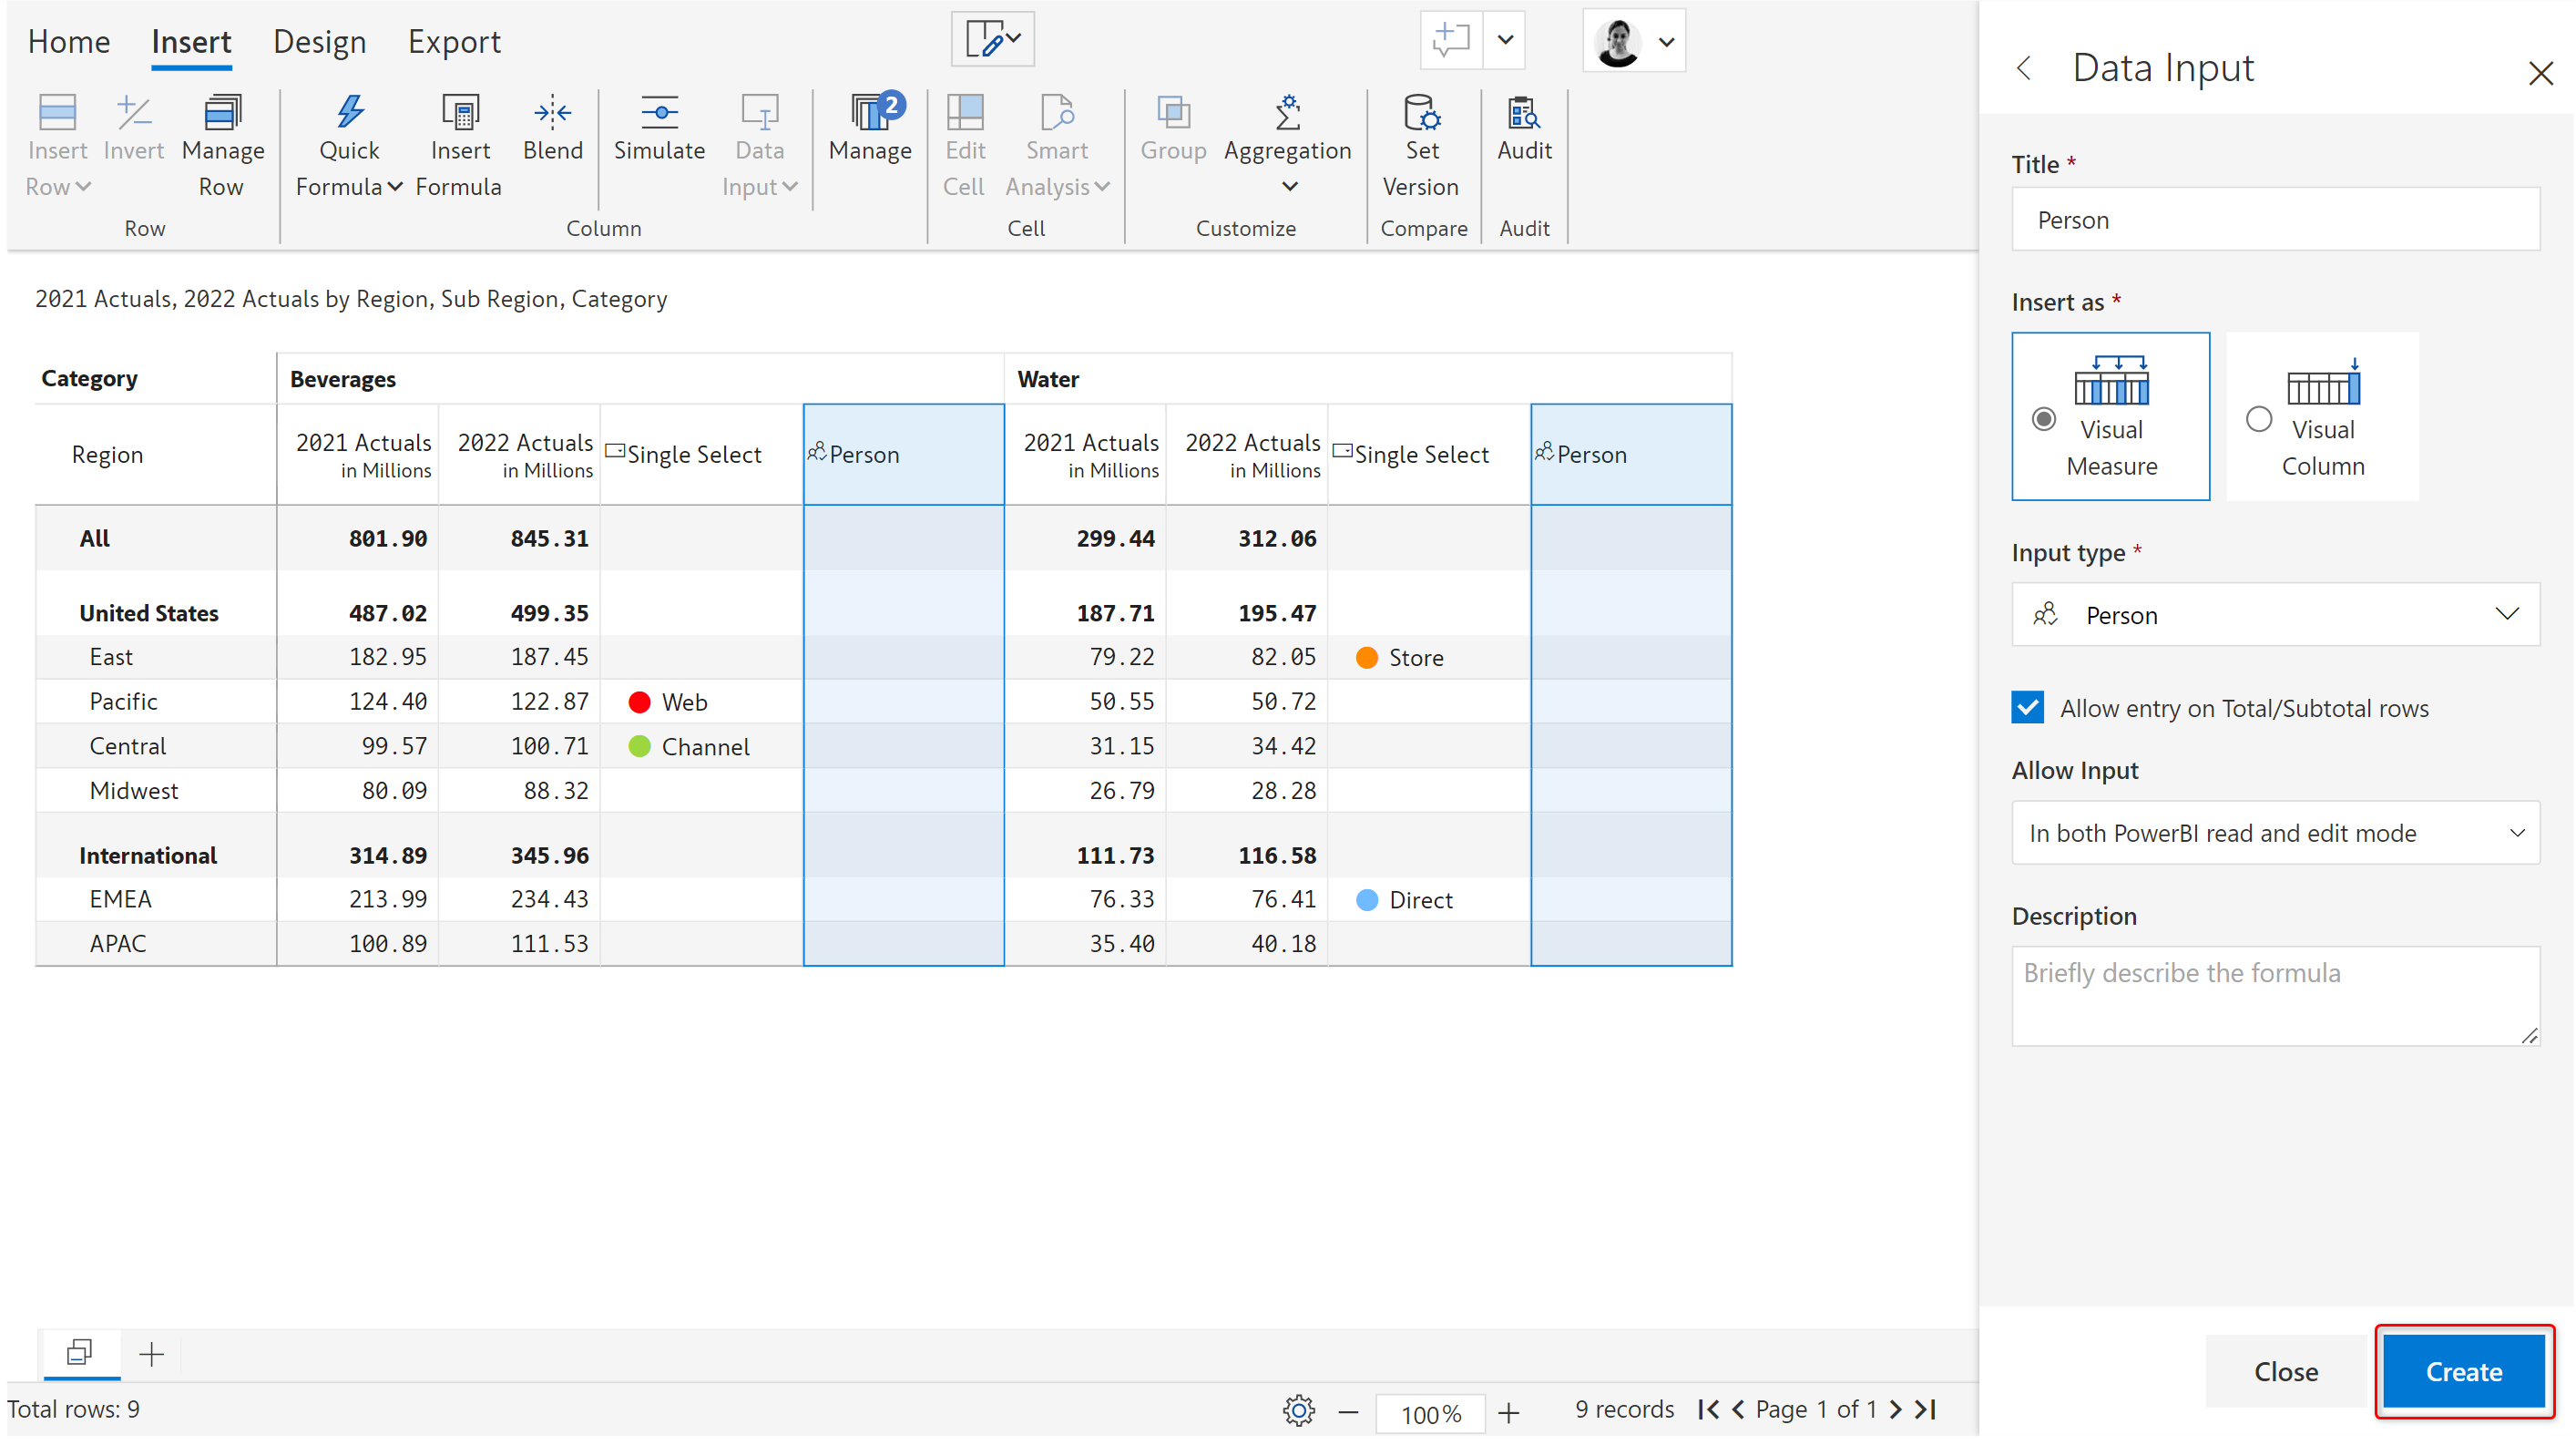2576x1445 pixels.
Task: Click the Simulate icon
Action: [x=659, y=112]
